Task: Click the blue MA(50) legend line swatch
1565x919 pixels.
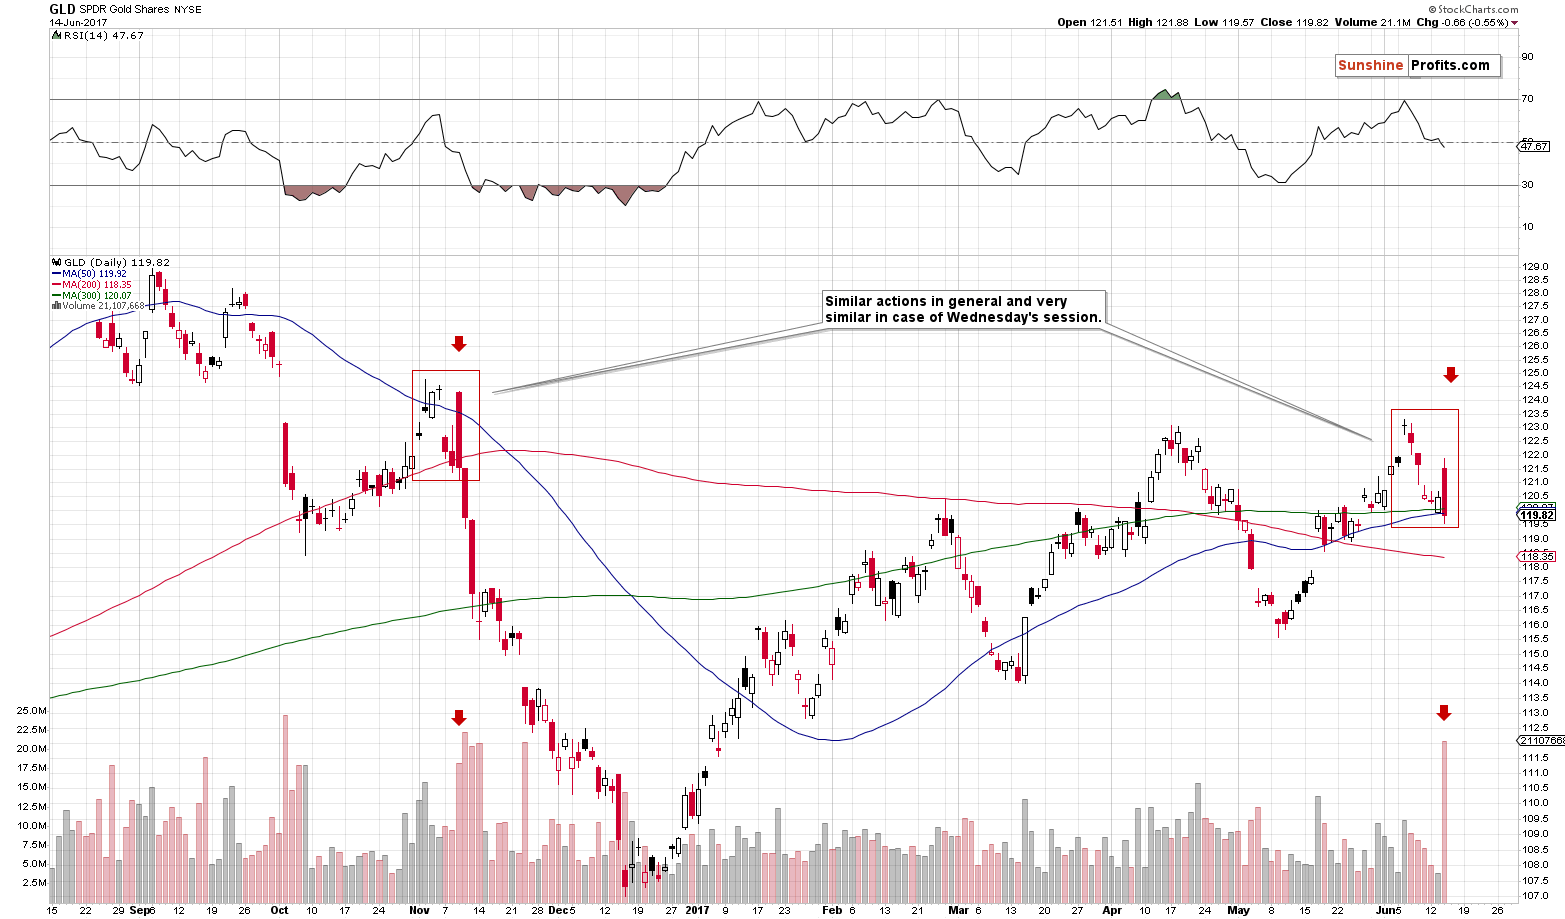Action: 56,274
